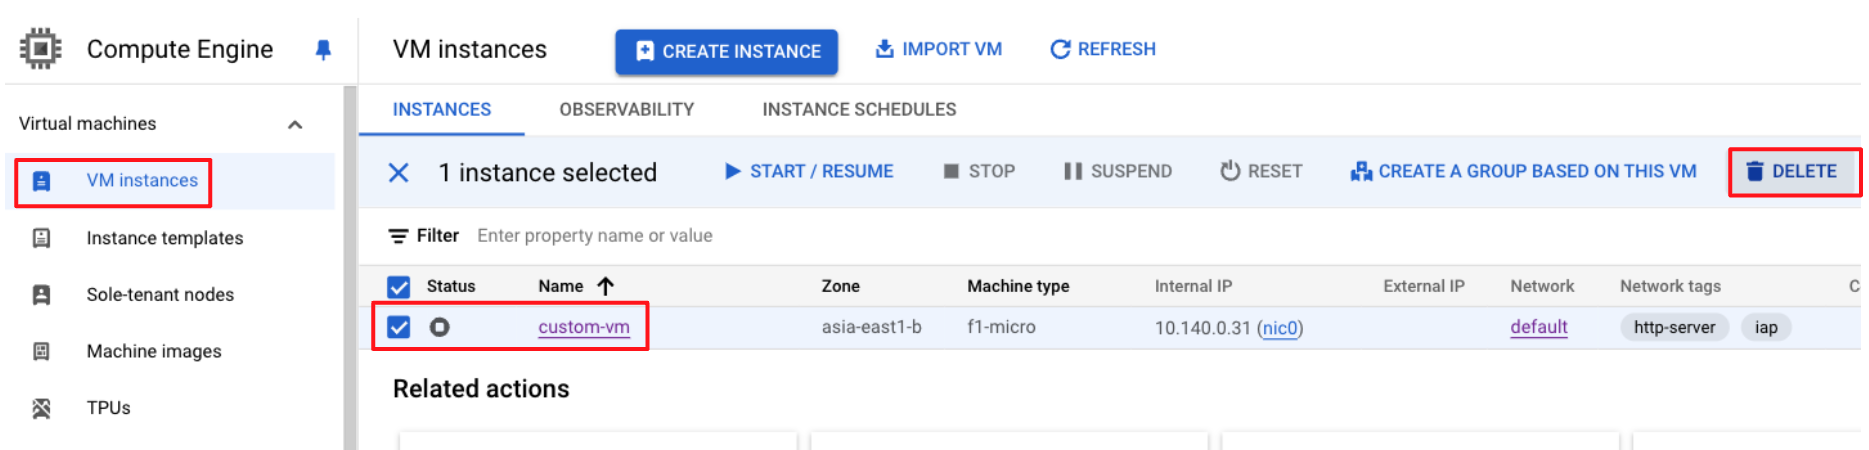Click the pin icon beside Compute Engine
Image resolution: width=1869 pixels, height=450 pixels.
[x=323, y=50]
